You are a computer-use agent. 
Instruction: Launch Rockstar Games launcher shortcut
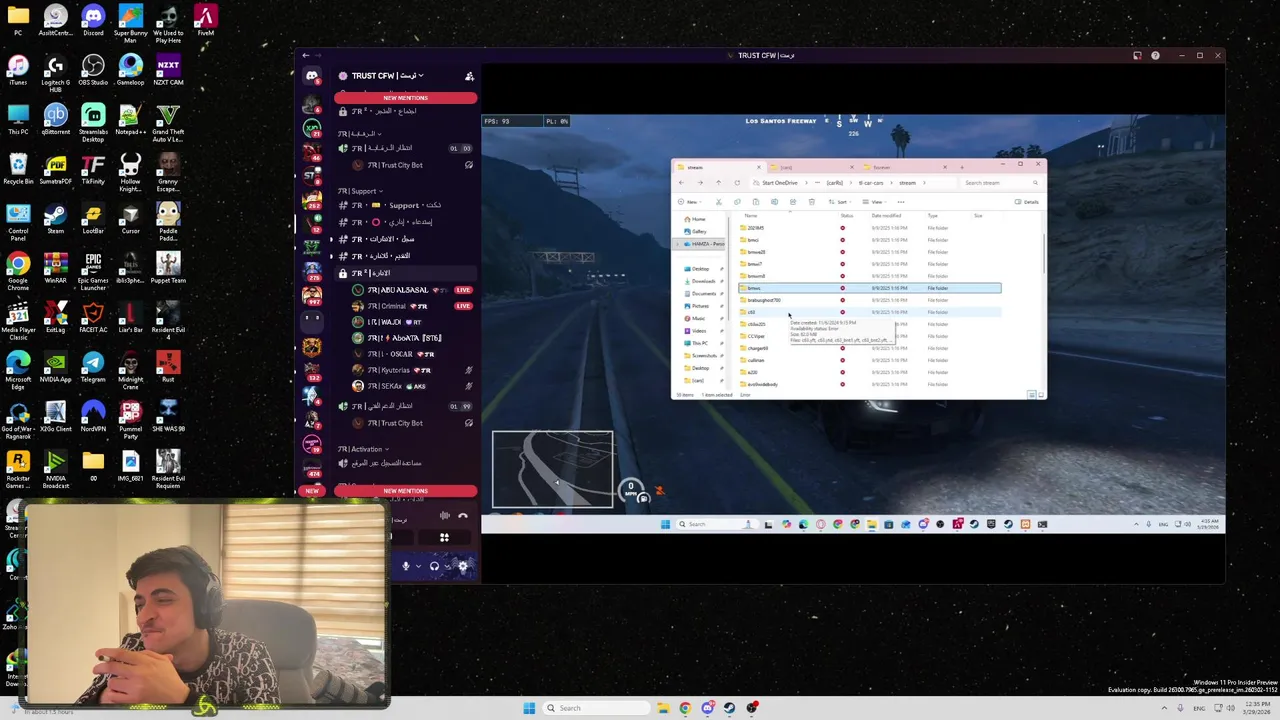(x=18, y=469)
